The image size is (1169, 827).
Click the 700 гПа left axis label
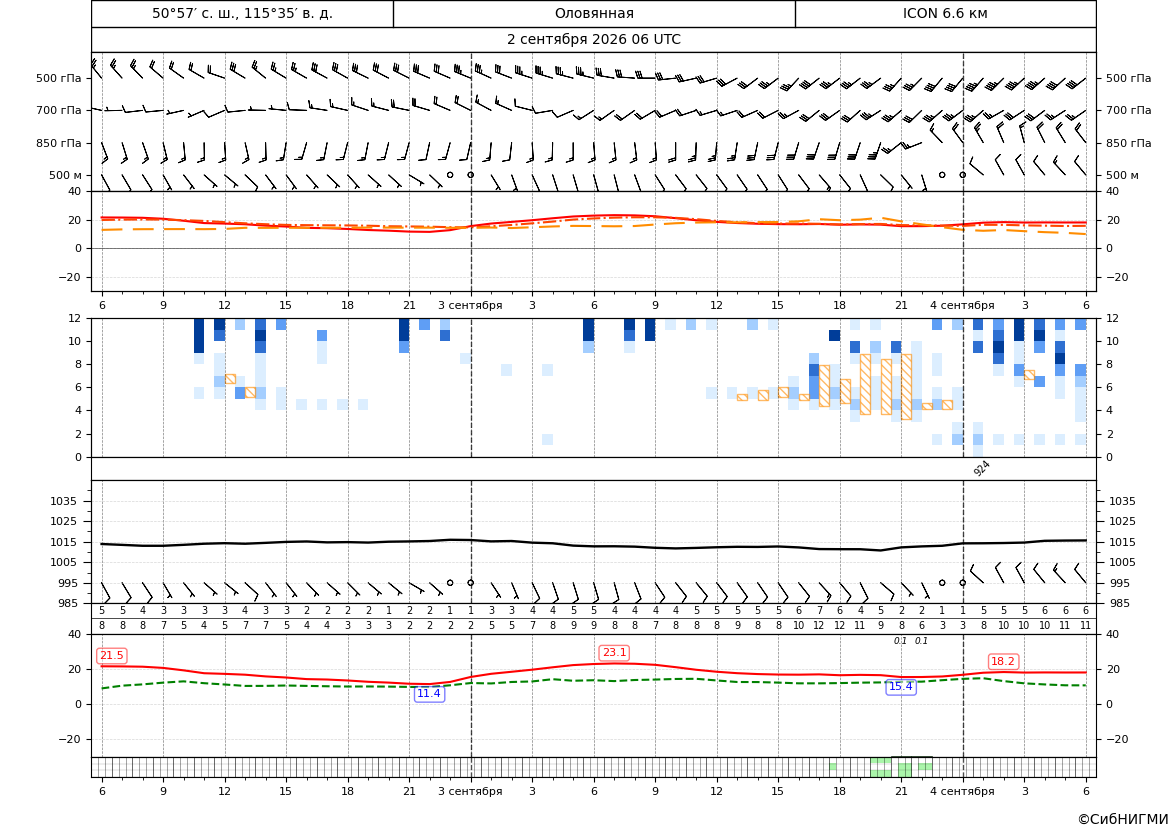(59, 110)
